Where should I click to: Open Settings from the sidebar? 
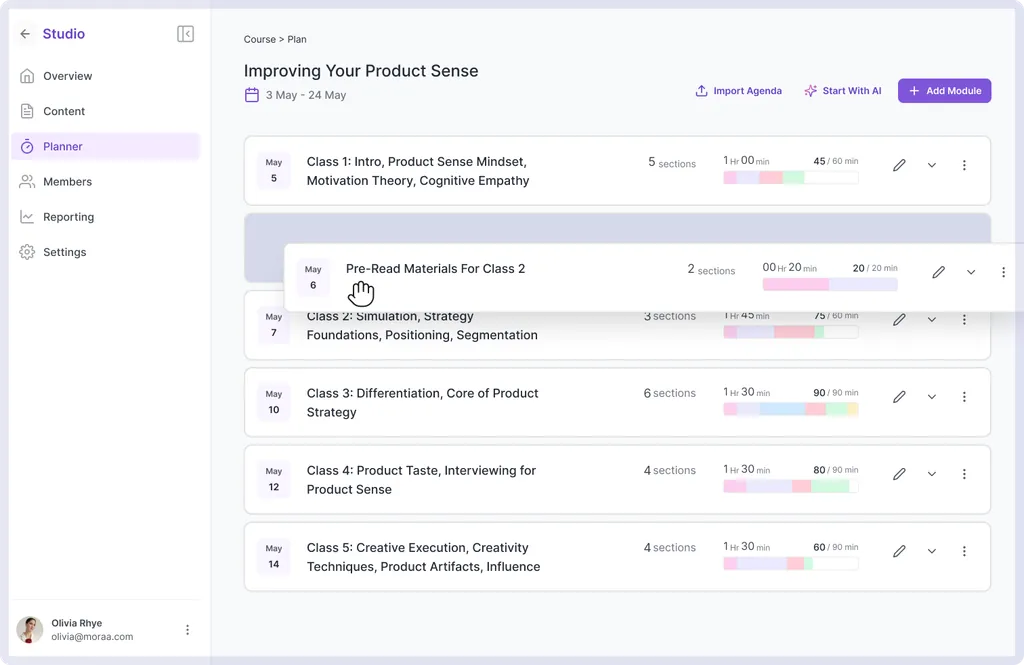[106, 252]
